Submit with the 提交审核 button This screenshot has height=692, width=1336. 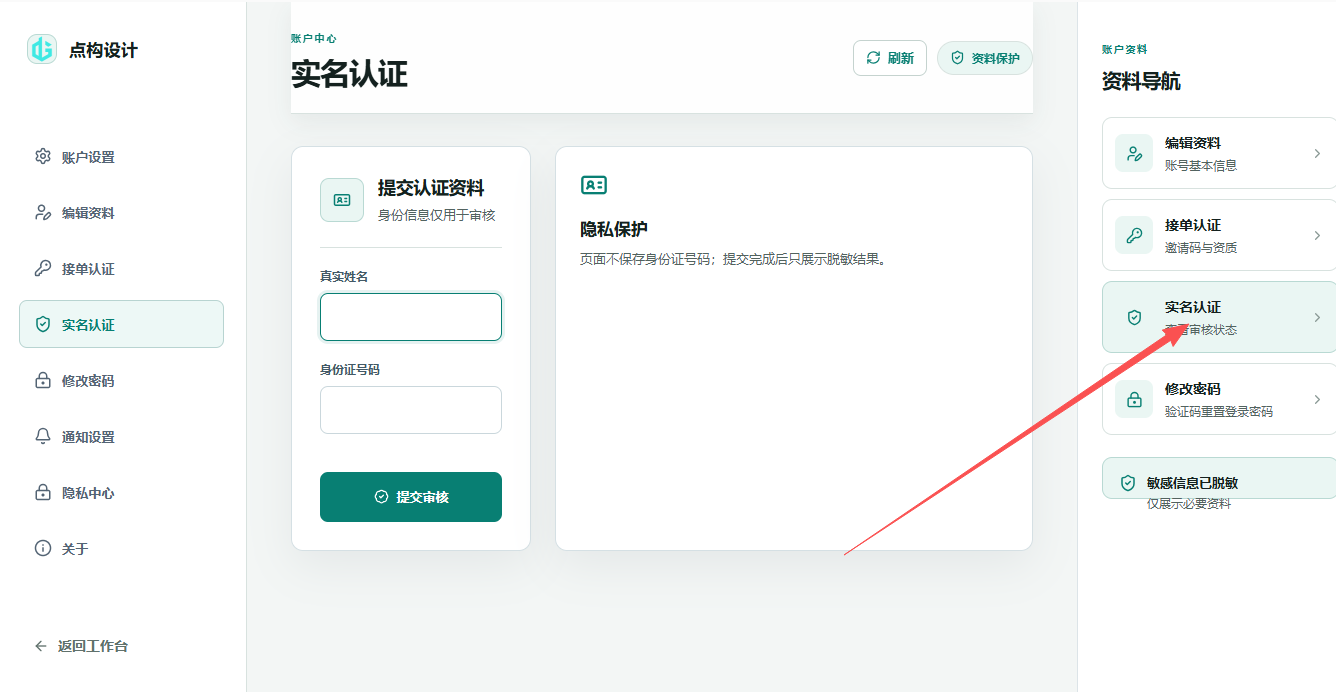tap(411, 497)
